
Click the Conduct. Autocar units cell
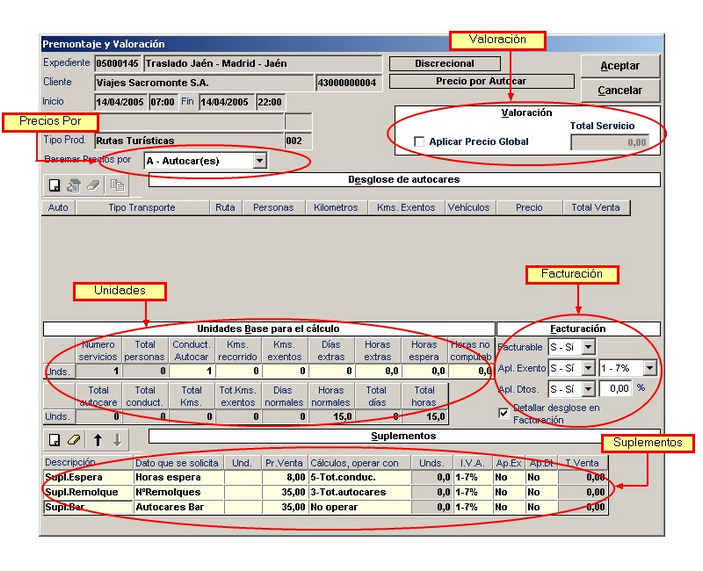click(x=192, y=371)
